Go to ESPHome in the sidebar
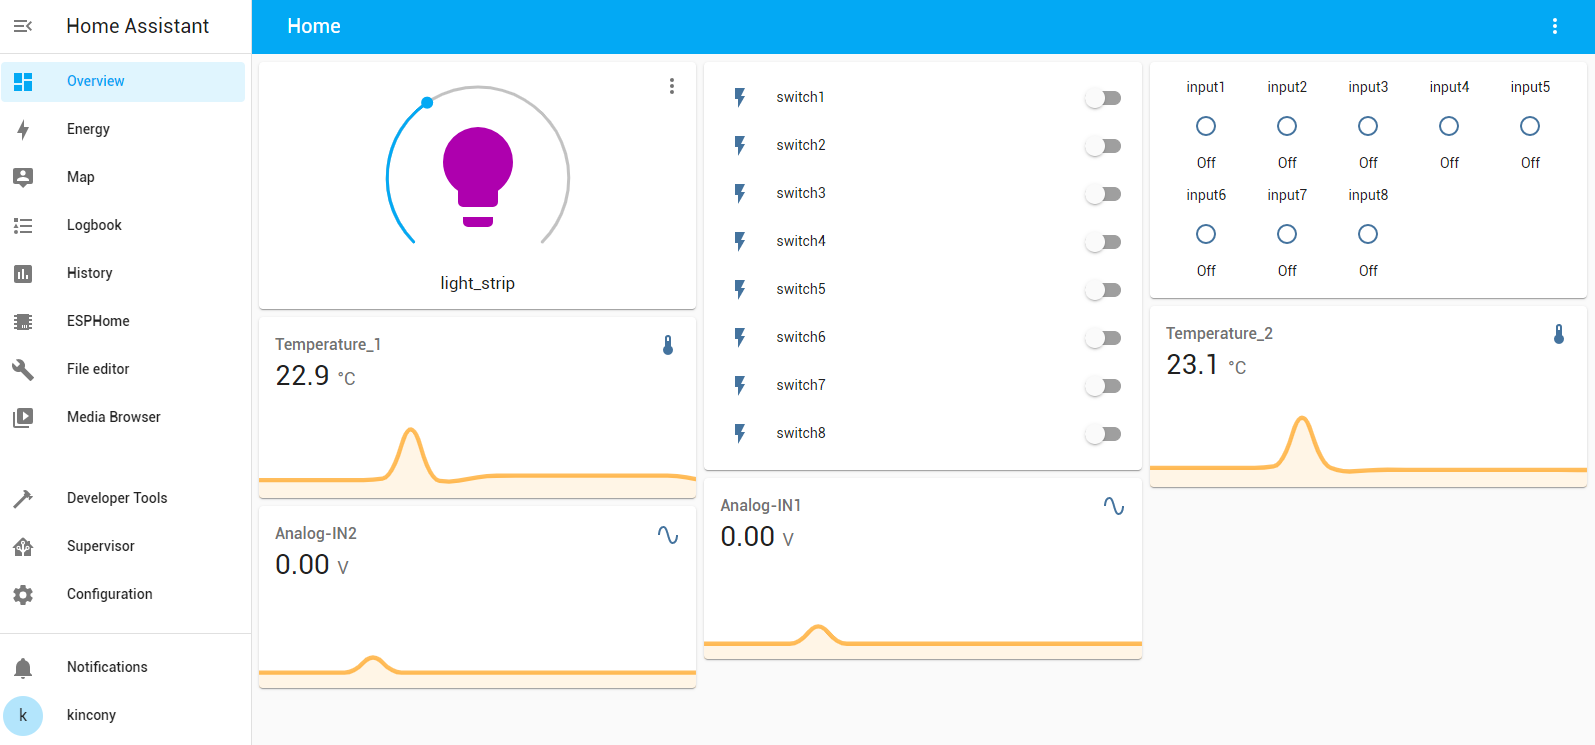Viewport: 1595px width, 745px height. (x=98, y=321)
